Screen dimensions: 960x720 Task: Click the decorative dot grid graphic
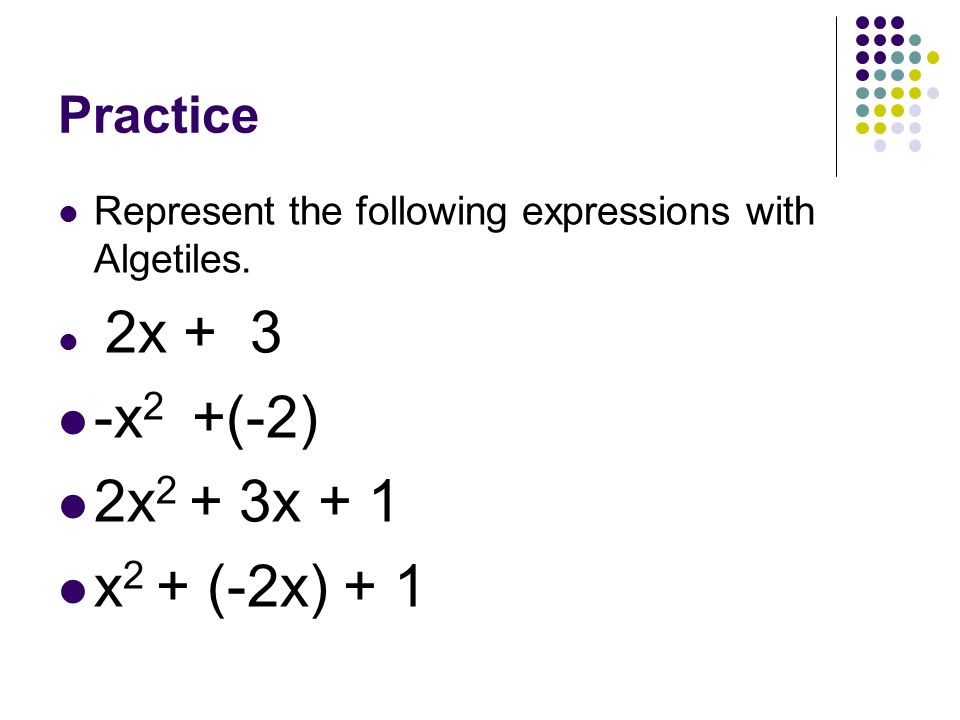point(897,84)
